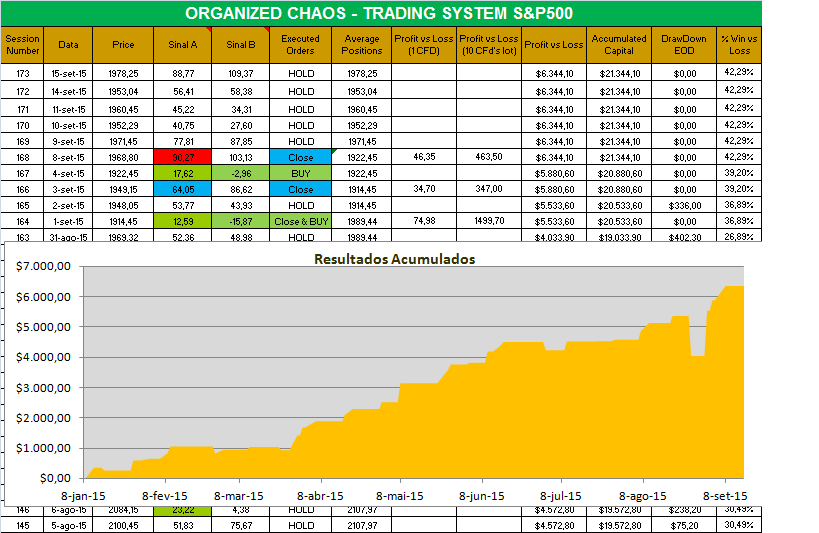Select the 8-jun-15 chart axis label
Image resolution: width=819 pixels, height=533 pixels.
pos(482,496)
